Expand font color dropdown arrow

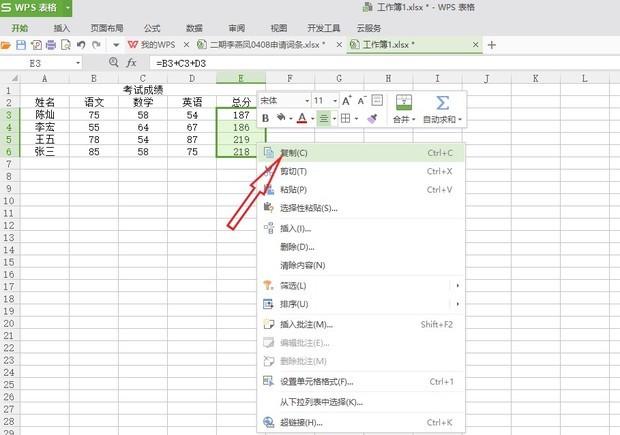312,119
